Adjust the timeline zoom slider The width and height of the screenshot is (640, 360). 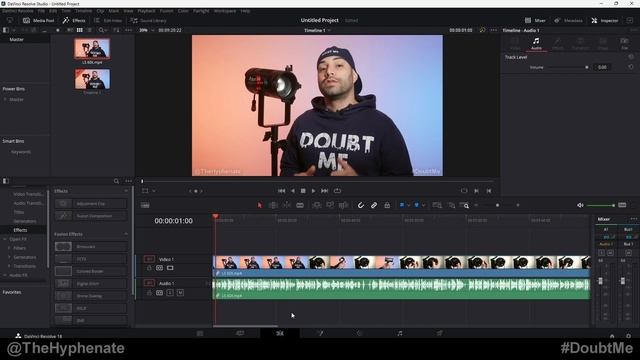(497, 205)
